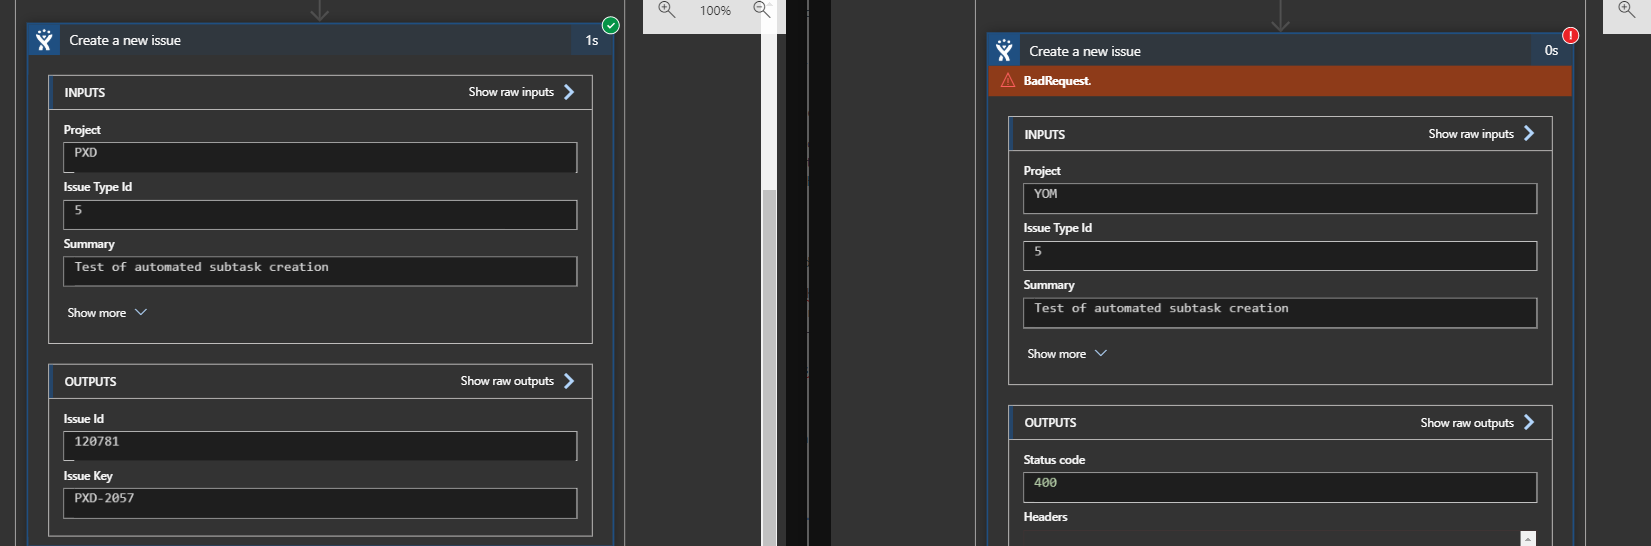This screenshot has width=1651, height=546.
Task: Click warning triangle icon beside BadRequest
Action: pyautogui.click(x=1008, y=81)
